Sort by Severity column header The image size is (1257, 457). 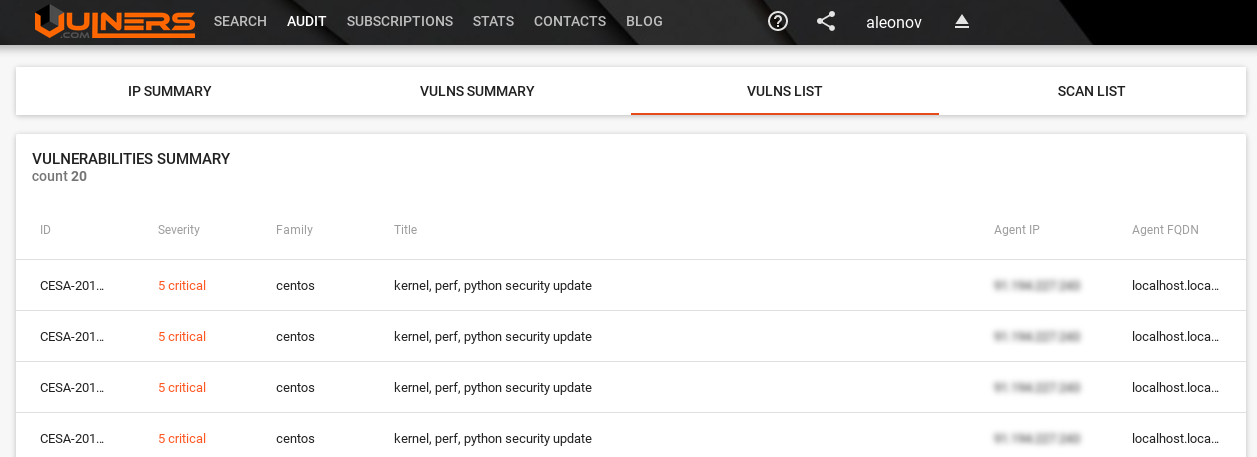coord(179,230)
